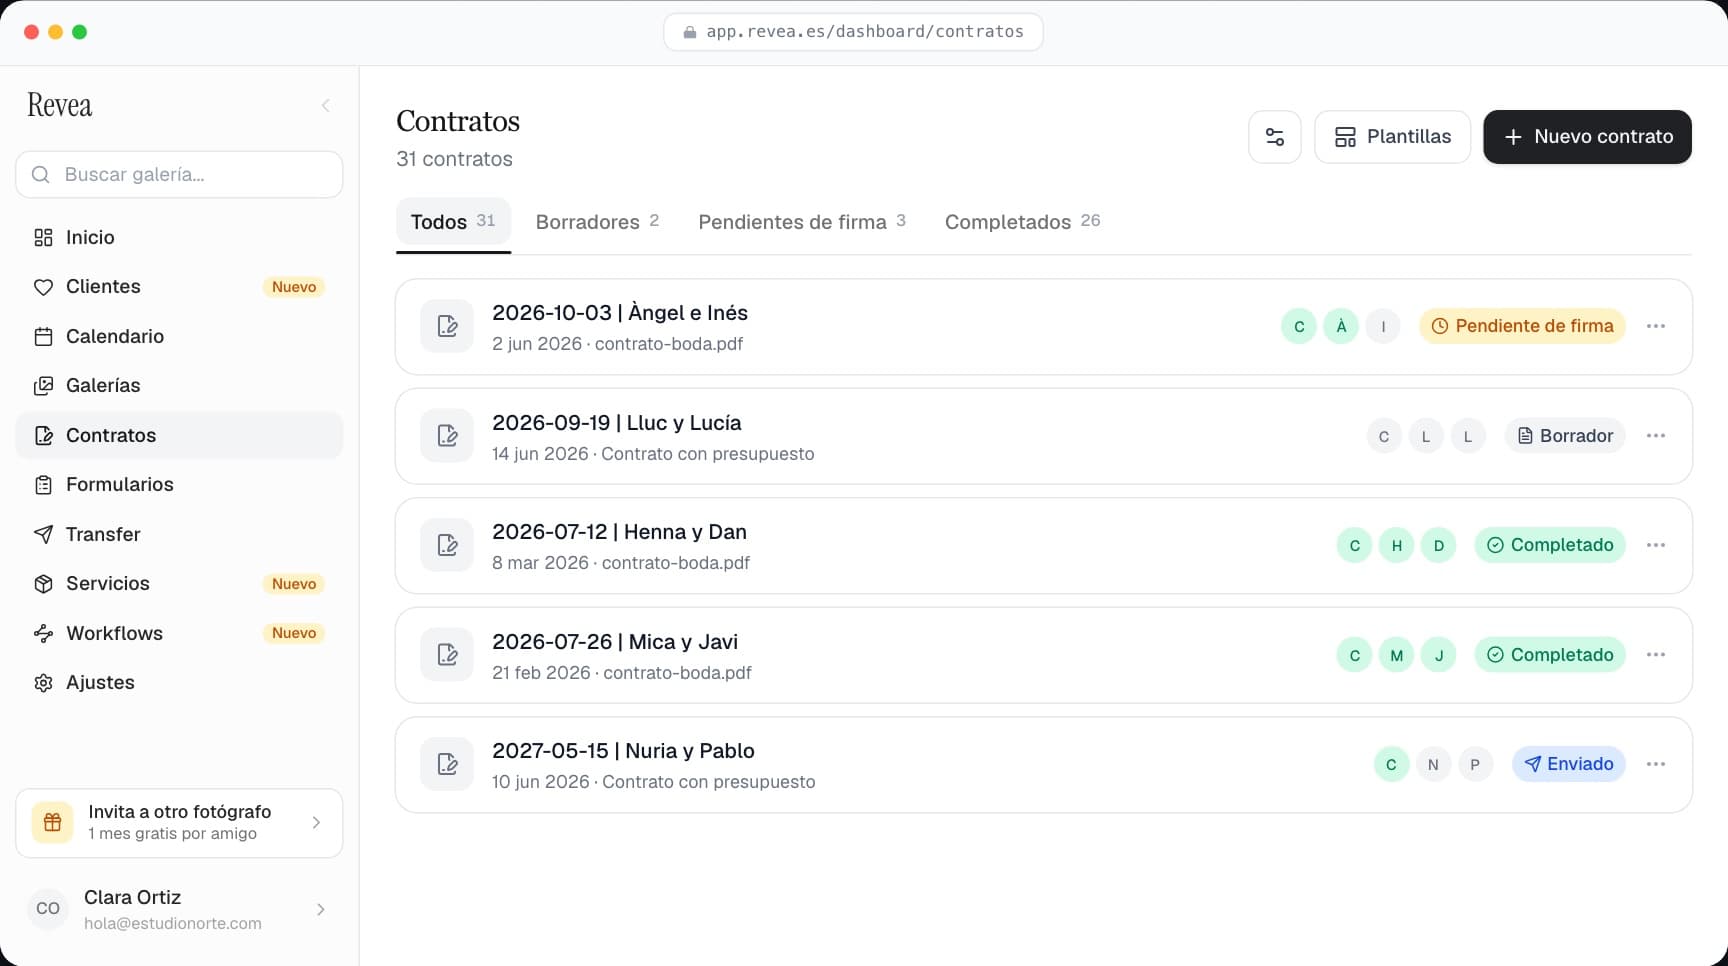Click the M signer avatar on Mica y Javi
1728x966 pixels.
1397,655
